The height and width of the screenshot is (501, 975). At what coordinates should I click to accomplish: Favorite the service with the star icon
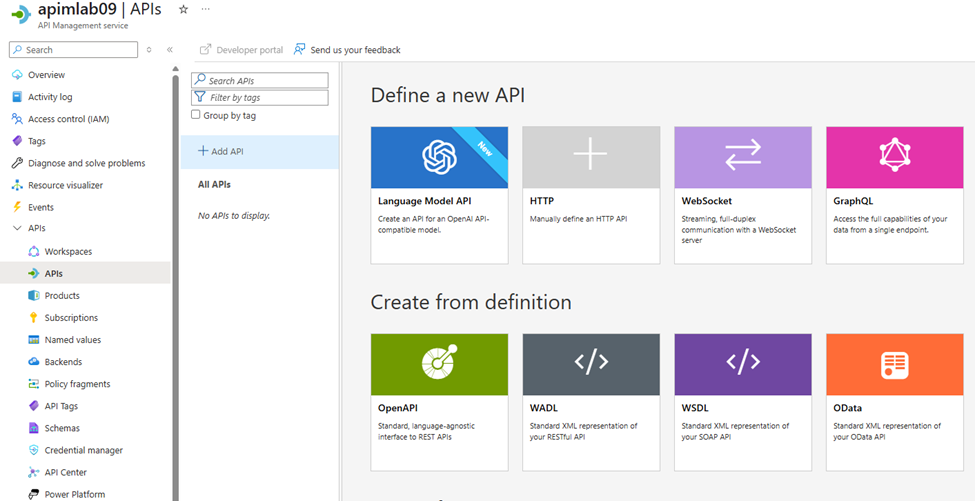click(183, 9)
